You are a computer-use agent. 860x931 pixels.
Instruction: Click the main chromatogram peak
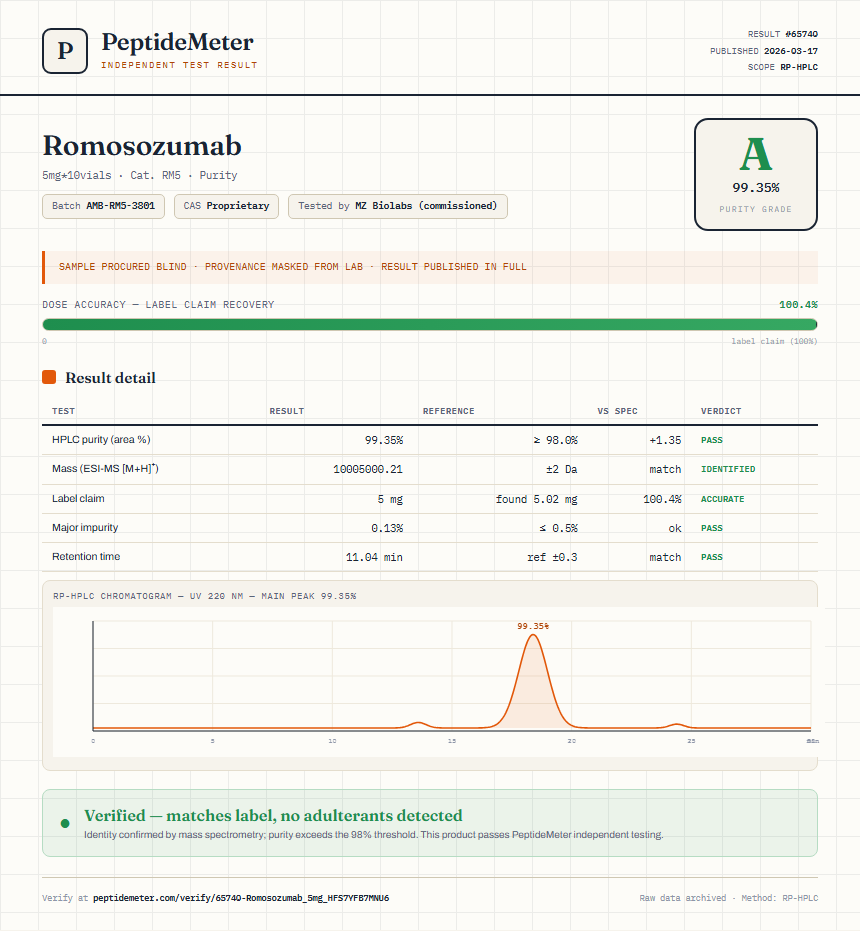tap(533, 683)
